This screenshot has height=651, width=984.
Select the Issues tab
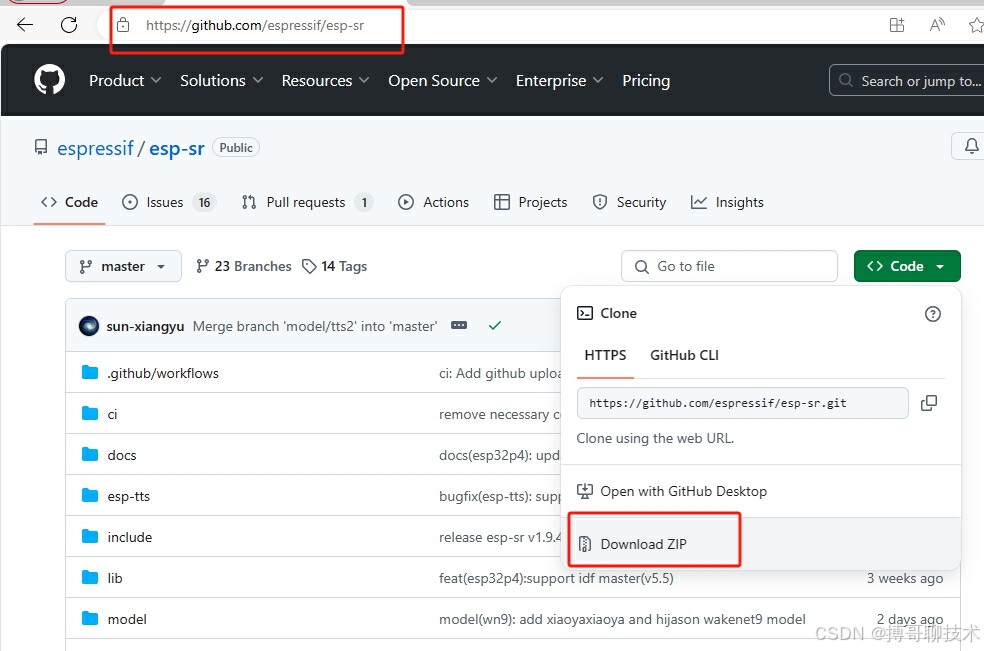coord(168,202)
